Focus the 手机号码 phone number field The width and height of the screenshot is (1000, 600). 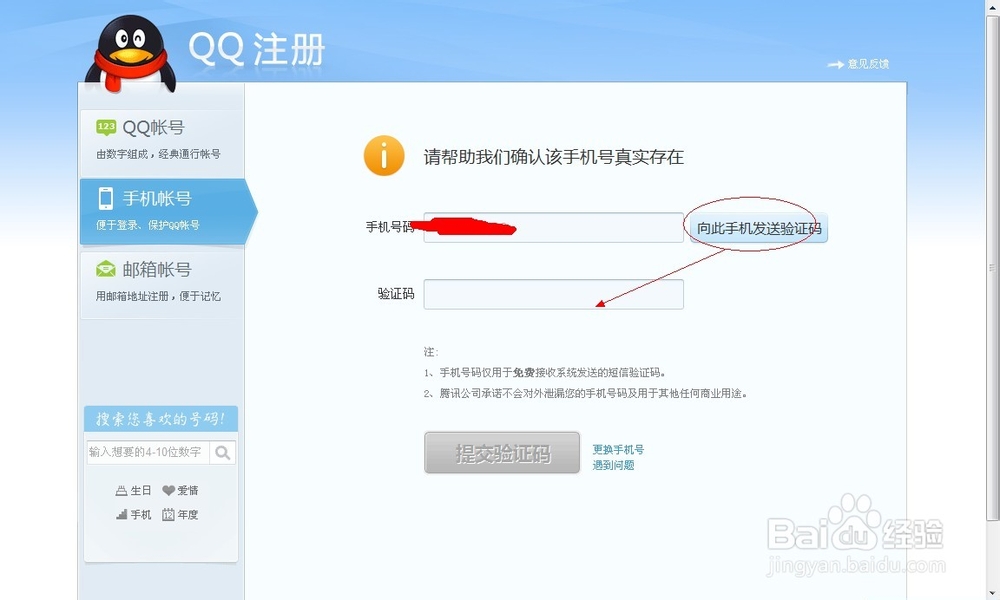(554, 228)
